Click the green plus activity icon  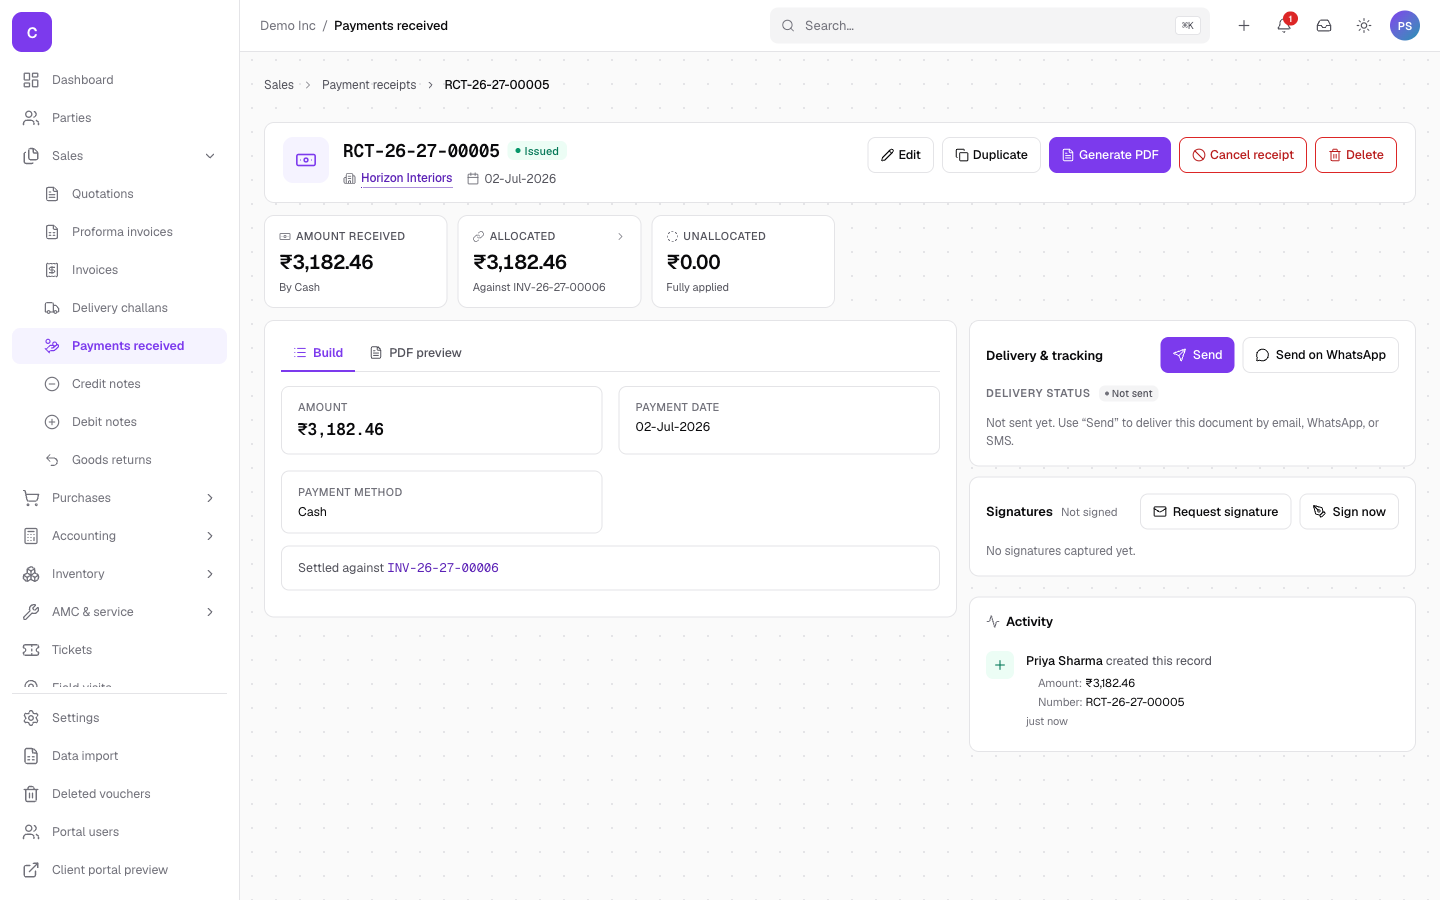click(1000, 665)
